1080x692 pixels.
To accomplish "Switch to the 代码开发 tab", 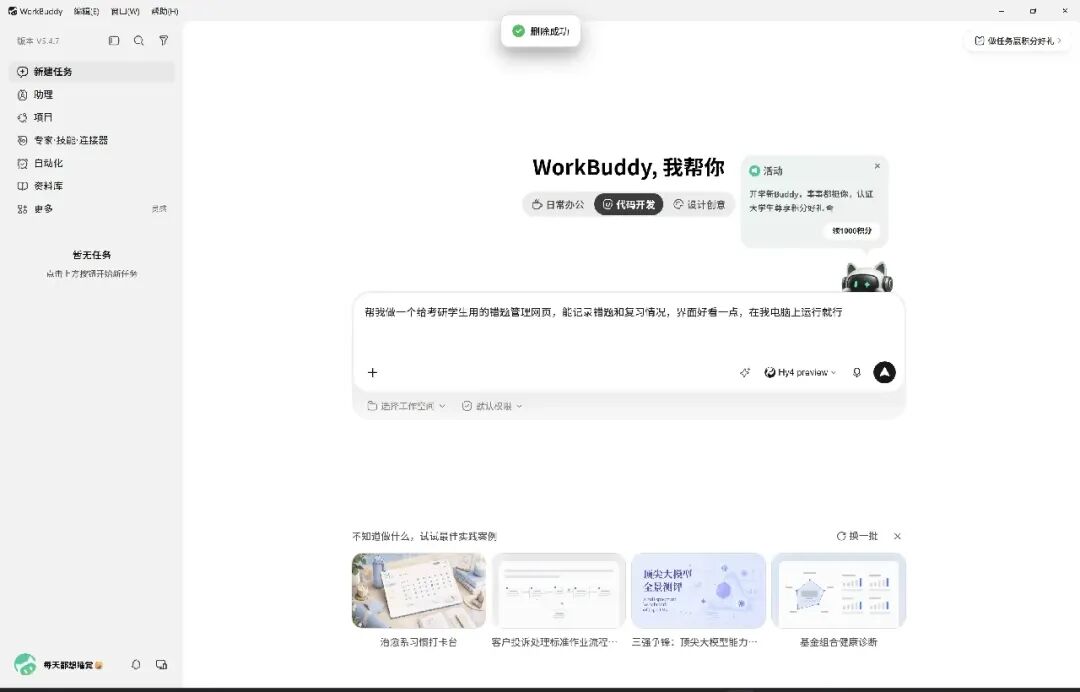I will click(629, 205).
